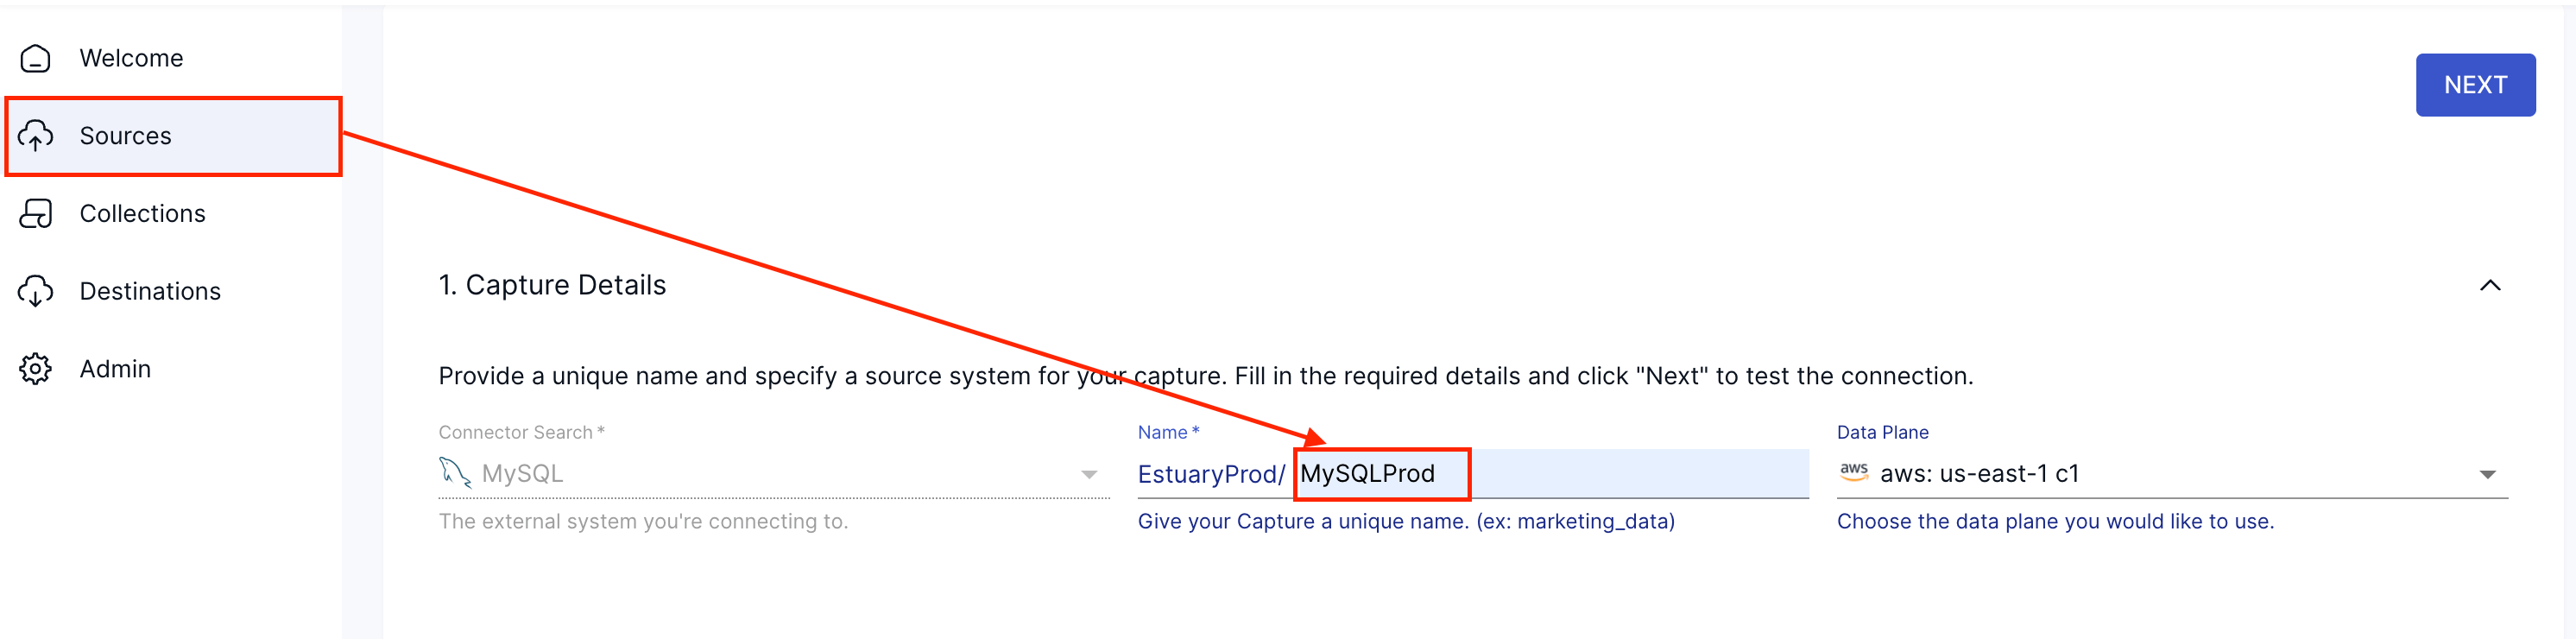Viewport: 2576px width, 639px height.
Task: Click the MySQL dolphin connector icon
Action: (454, 473)
